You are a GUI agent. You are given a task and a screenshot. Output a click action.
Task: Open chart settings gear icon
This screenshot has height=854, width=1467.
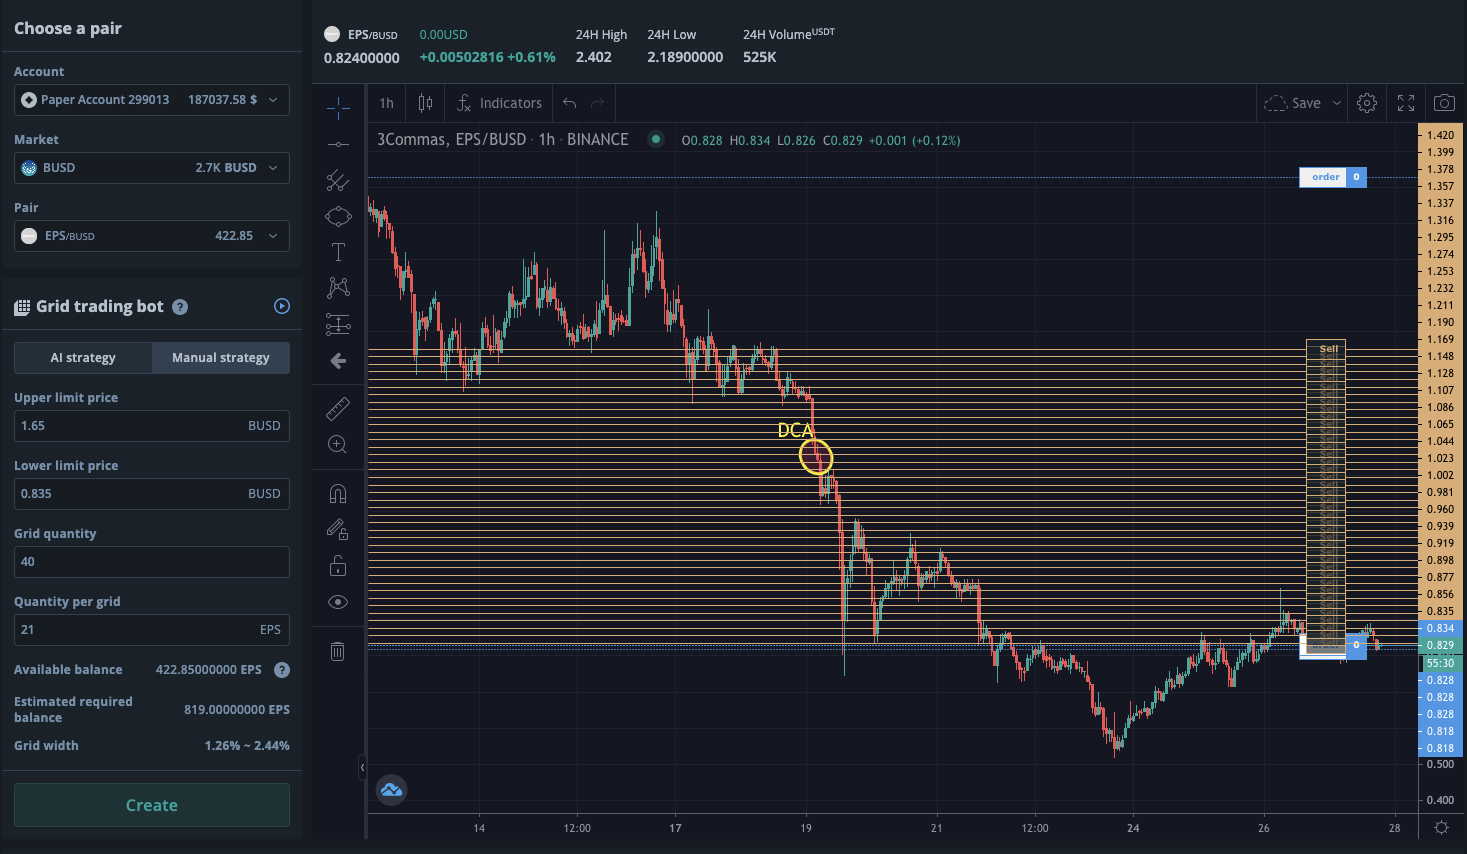tap(1367, 103)
